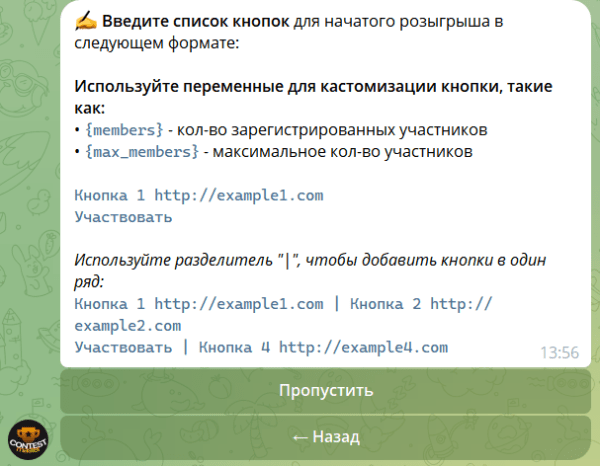Click the 13:56 message timestamp
This screenshot has width=600, height=466.
tap(559, 352)
